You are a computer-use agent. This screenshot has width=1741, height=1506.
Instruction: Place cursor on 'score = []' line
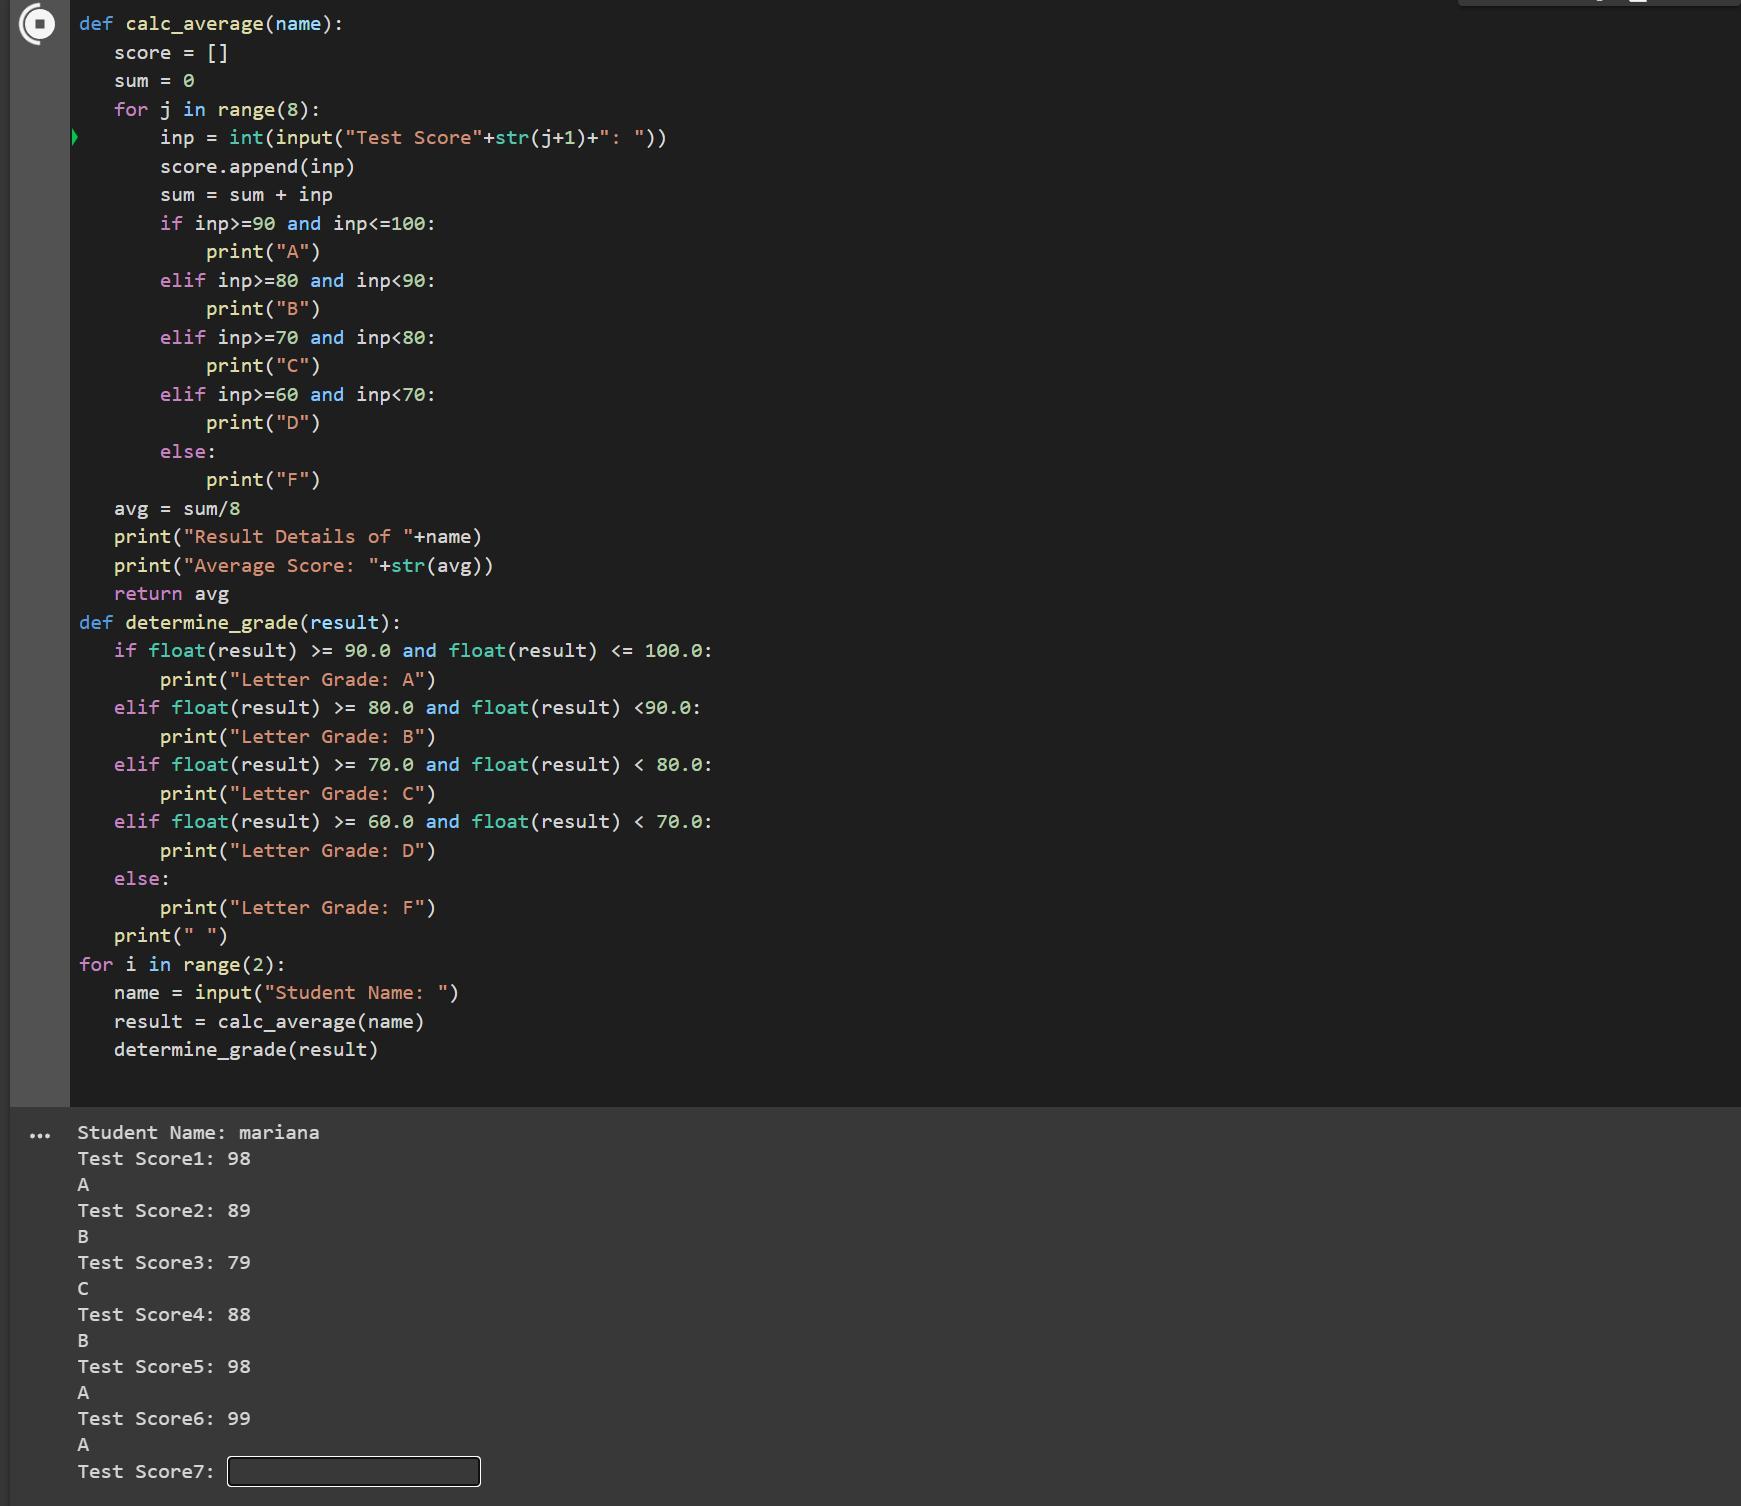171,53
